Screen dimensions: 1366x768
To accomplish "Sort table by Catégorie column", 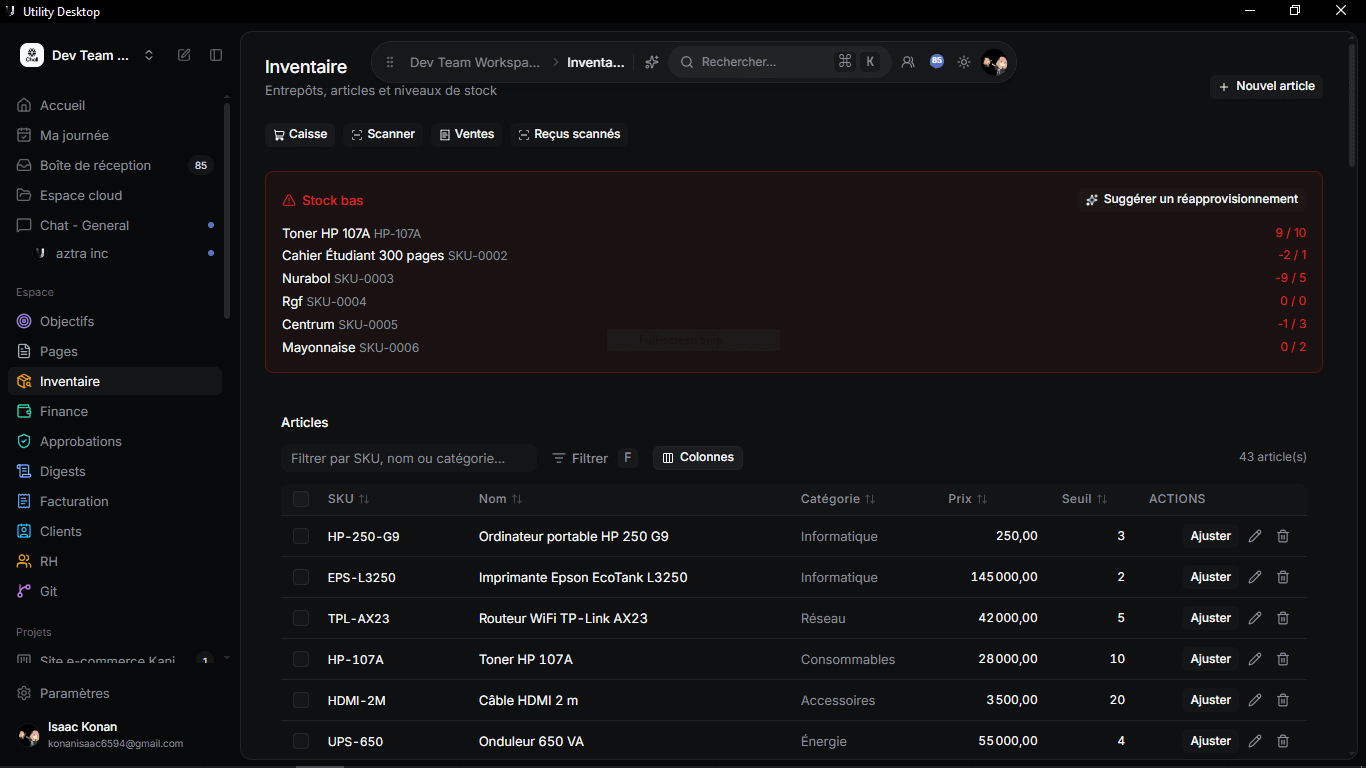I will [x=838, y=498].
